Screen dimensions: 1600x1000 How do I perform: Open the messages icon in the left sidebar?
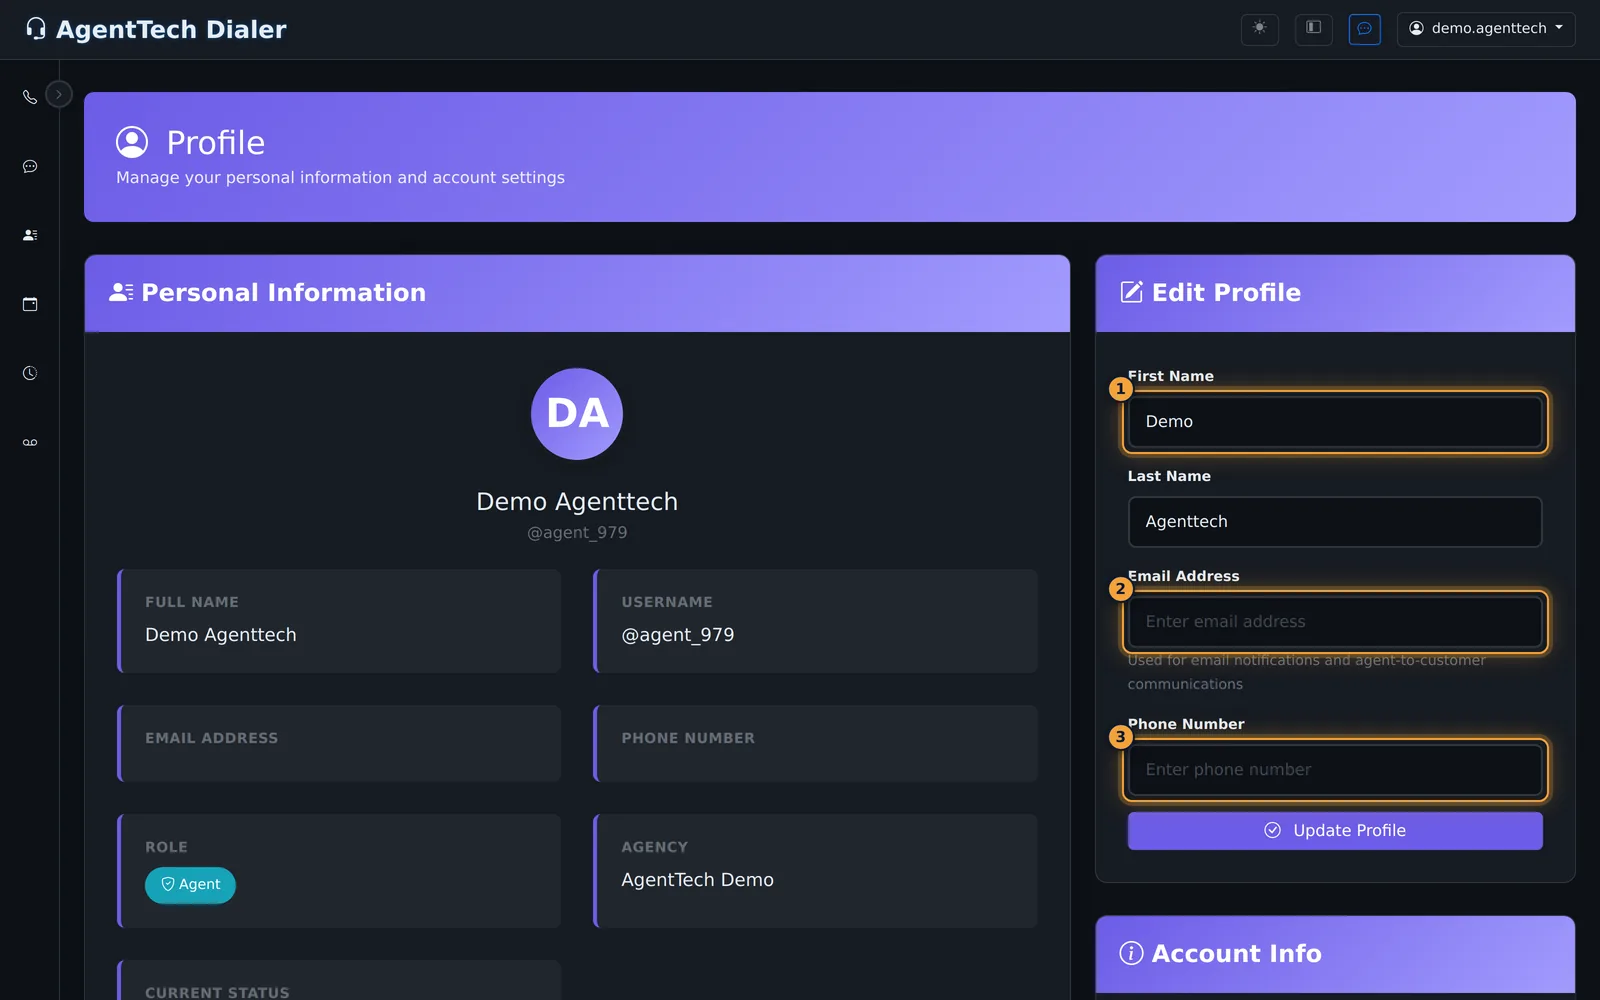click(x=30, y=166)
